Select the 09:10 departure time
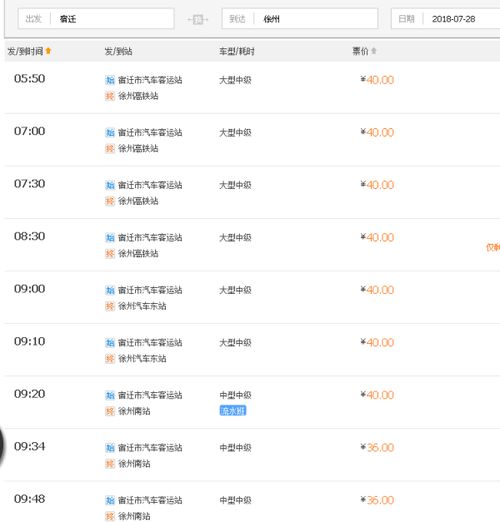This screenshot has width=500, height=522. [x=30, y=341]
